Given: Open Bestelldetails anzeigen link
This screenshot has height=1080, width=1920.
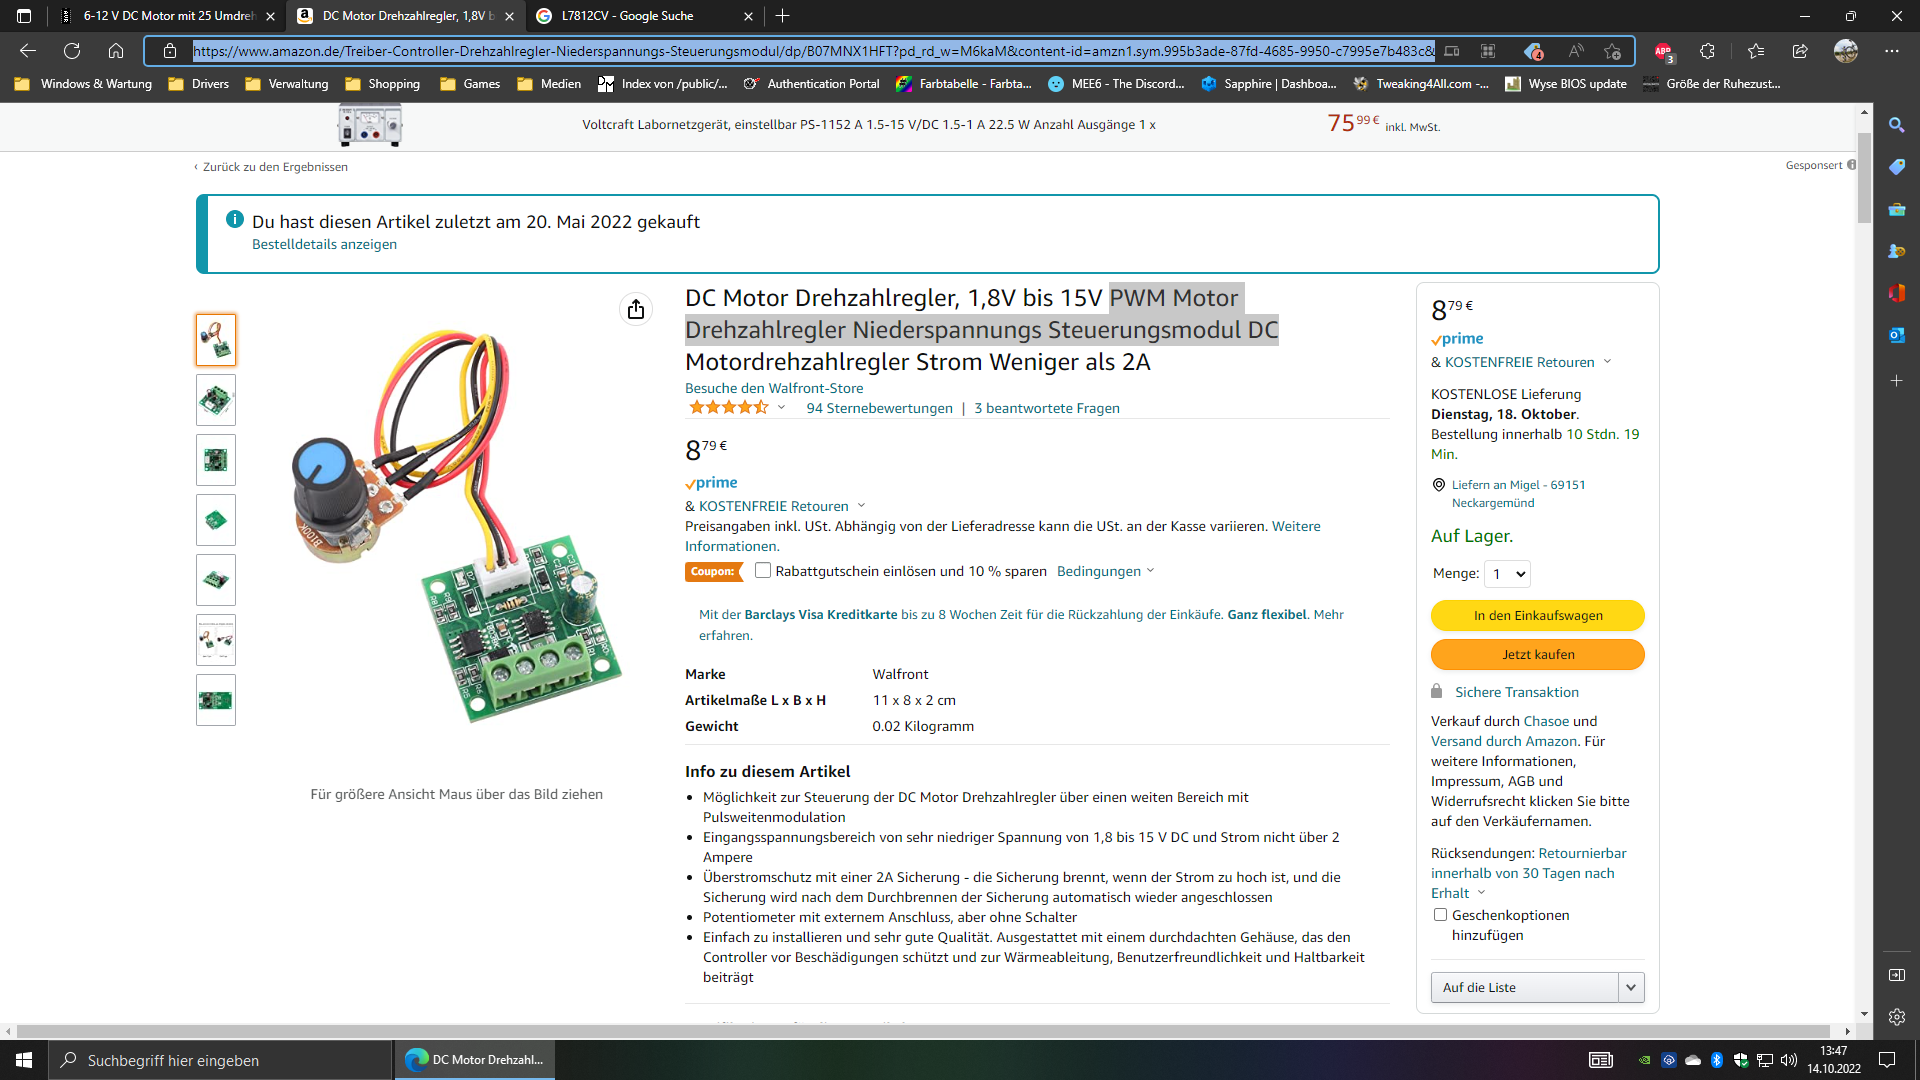Looking at the screenshot, I should click(x=324, y=244).
